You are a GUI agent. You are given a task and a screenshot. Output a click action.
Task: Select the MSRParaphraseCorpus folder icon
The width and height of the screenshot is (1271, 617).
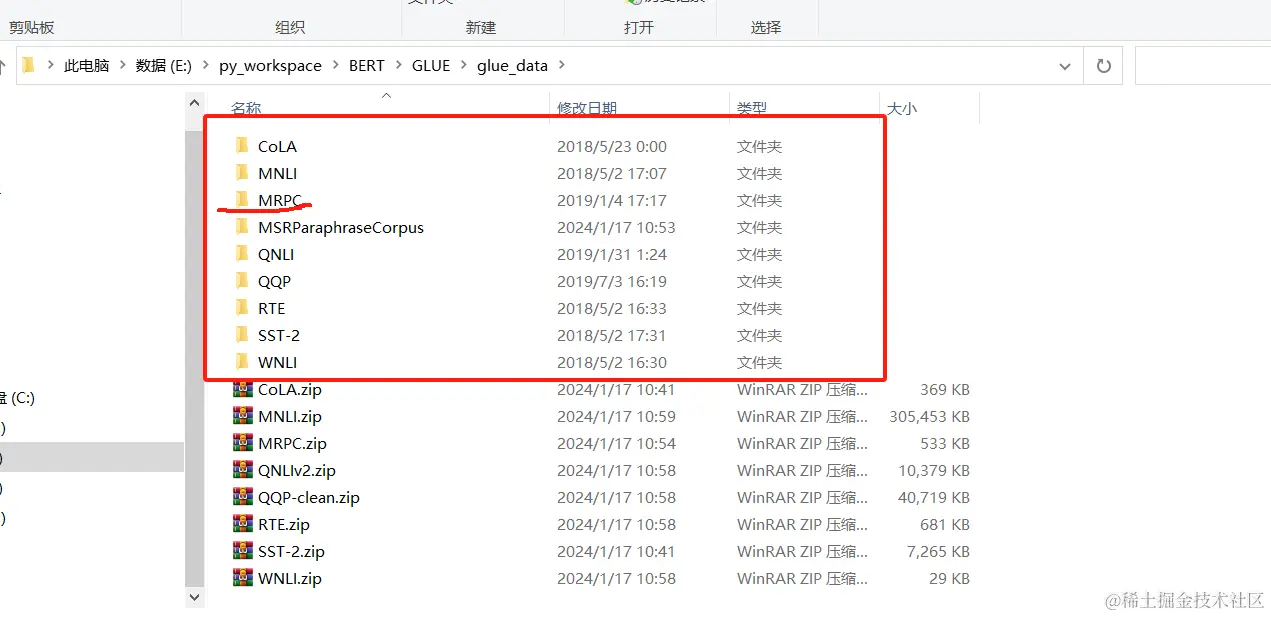point(241,227)
